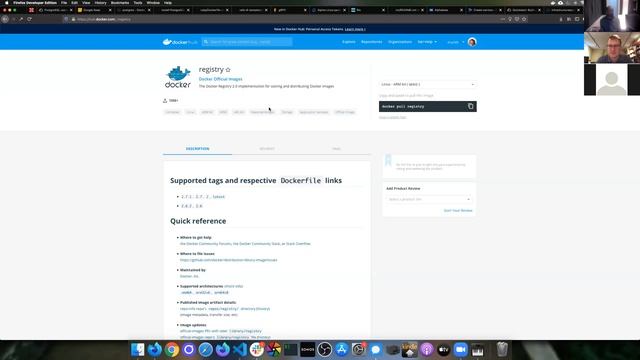The width and height of the screenshot is (640, 360).
Task: Open the Explore link in Docker Hub navbar
Action: tap(349, 42)
